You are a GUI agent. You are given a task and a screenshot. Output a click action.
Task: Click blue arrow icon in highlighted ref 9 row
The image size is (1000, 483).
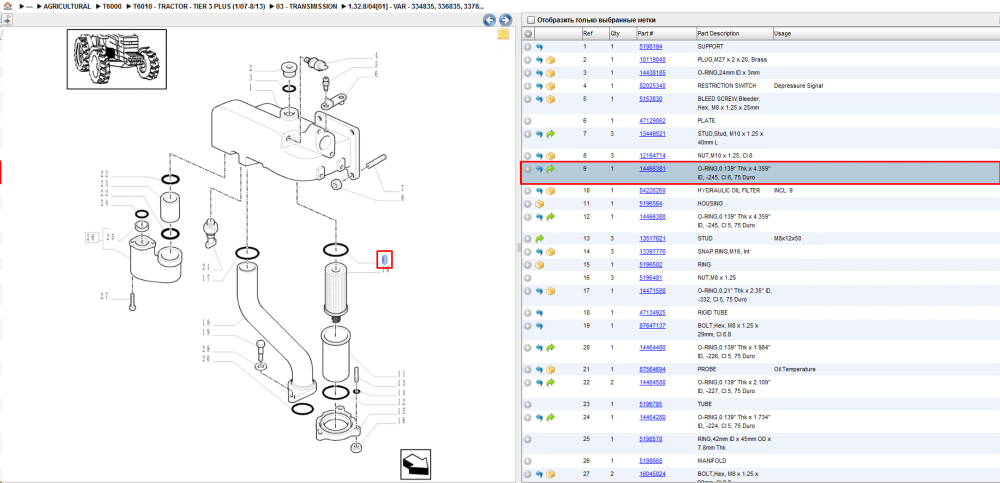(539, 169)
